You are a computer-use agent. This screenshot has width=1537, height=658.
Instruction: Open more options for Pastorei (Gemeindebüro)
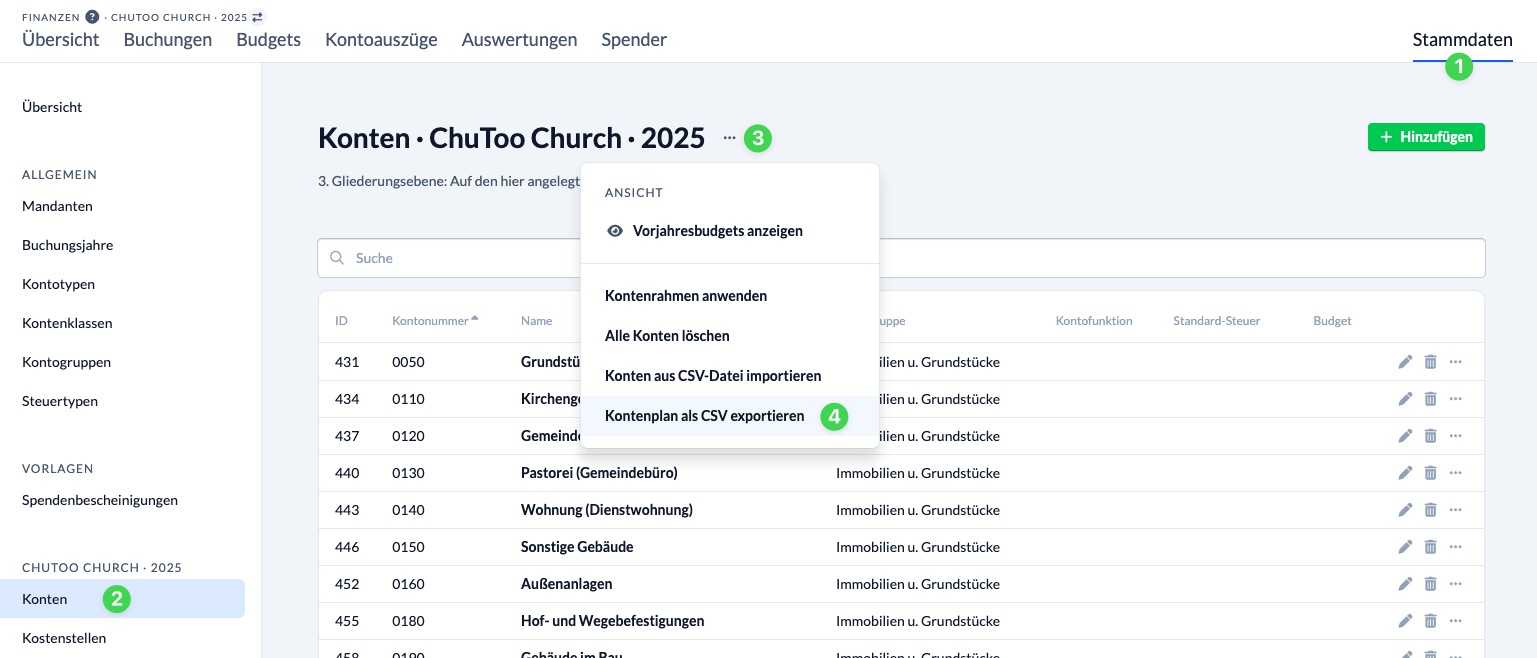pyautogui.click(x=1455, y=473)
